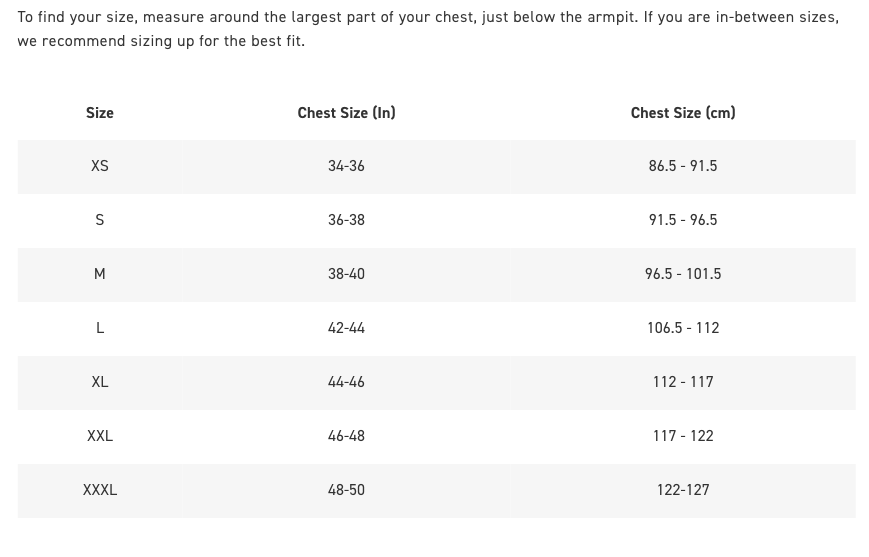Click the 34-36 inch chest value
Image resolution: width=869 pixels, height=557 pixels.
(x=346, y=166)
